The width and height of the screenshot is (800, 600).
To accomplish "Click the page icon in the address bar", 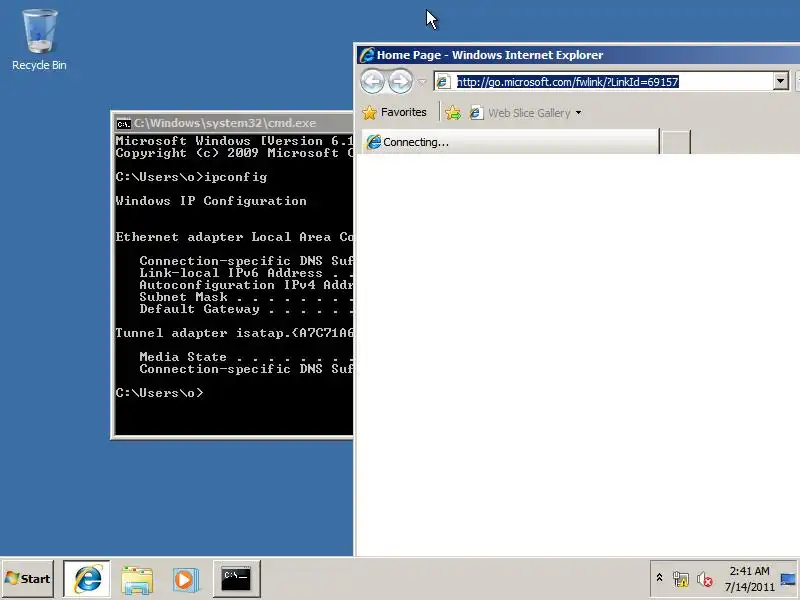I will (x=443, y=82).
